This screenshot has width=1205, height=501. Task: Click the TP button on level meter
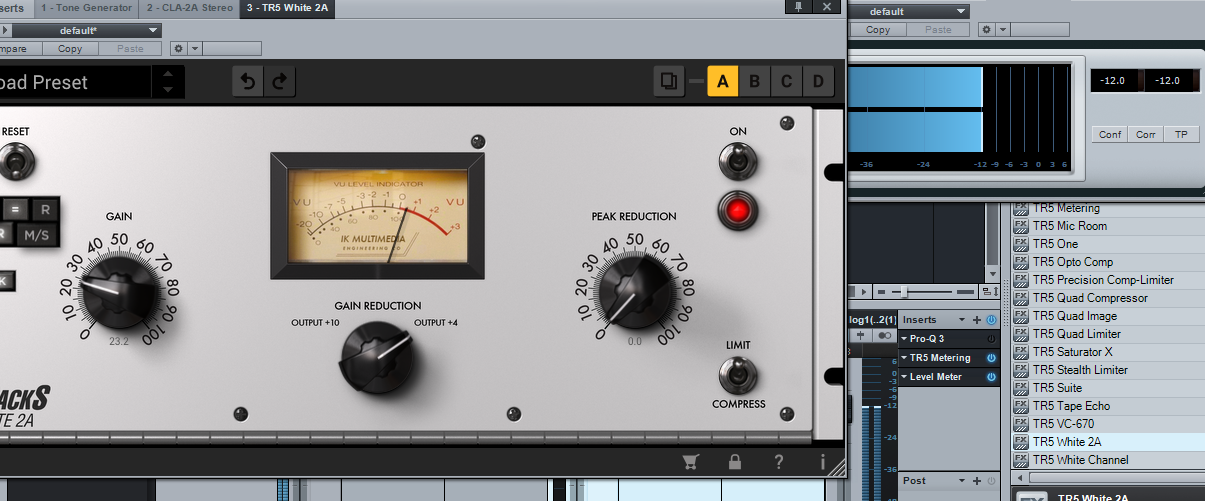(1180, 134)
